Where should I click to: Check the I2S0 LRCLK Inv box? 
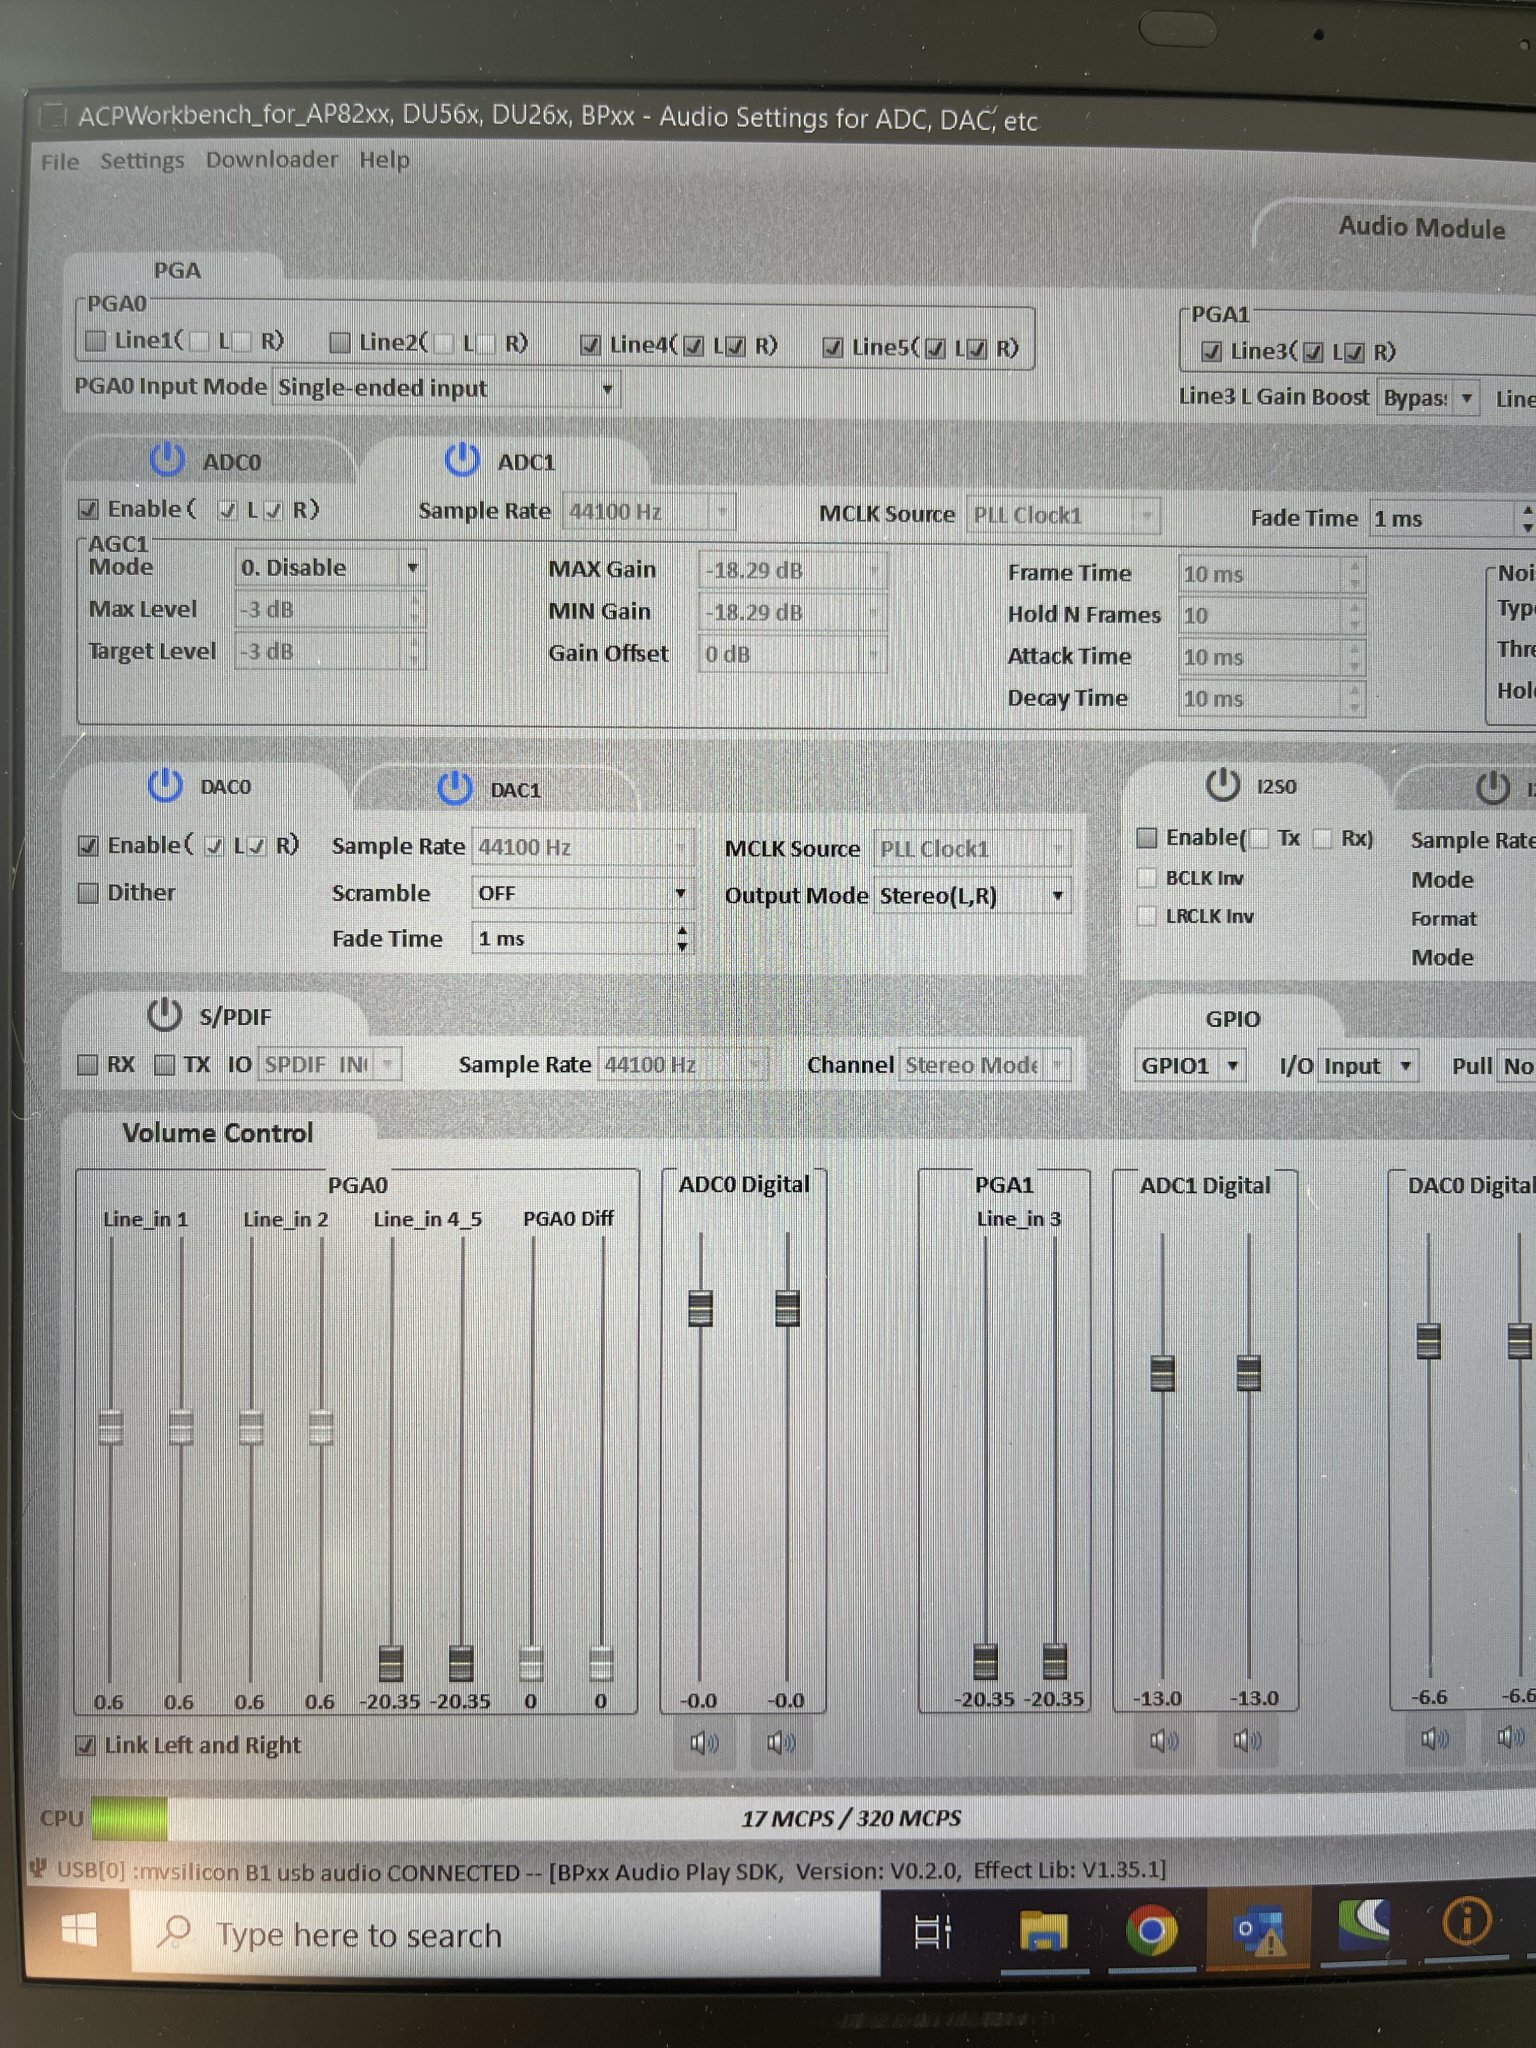pyautogui.click(x=1147, y=916)
